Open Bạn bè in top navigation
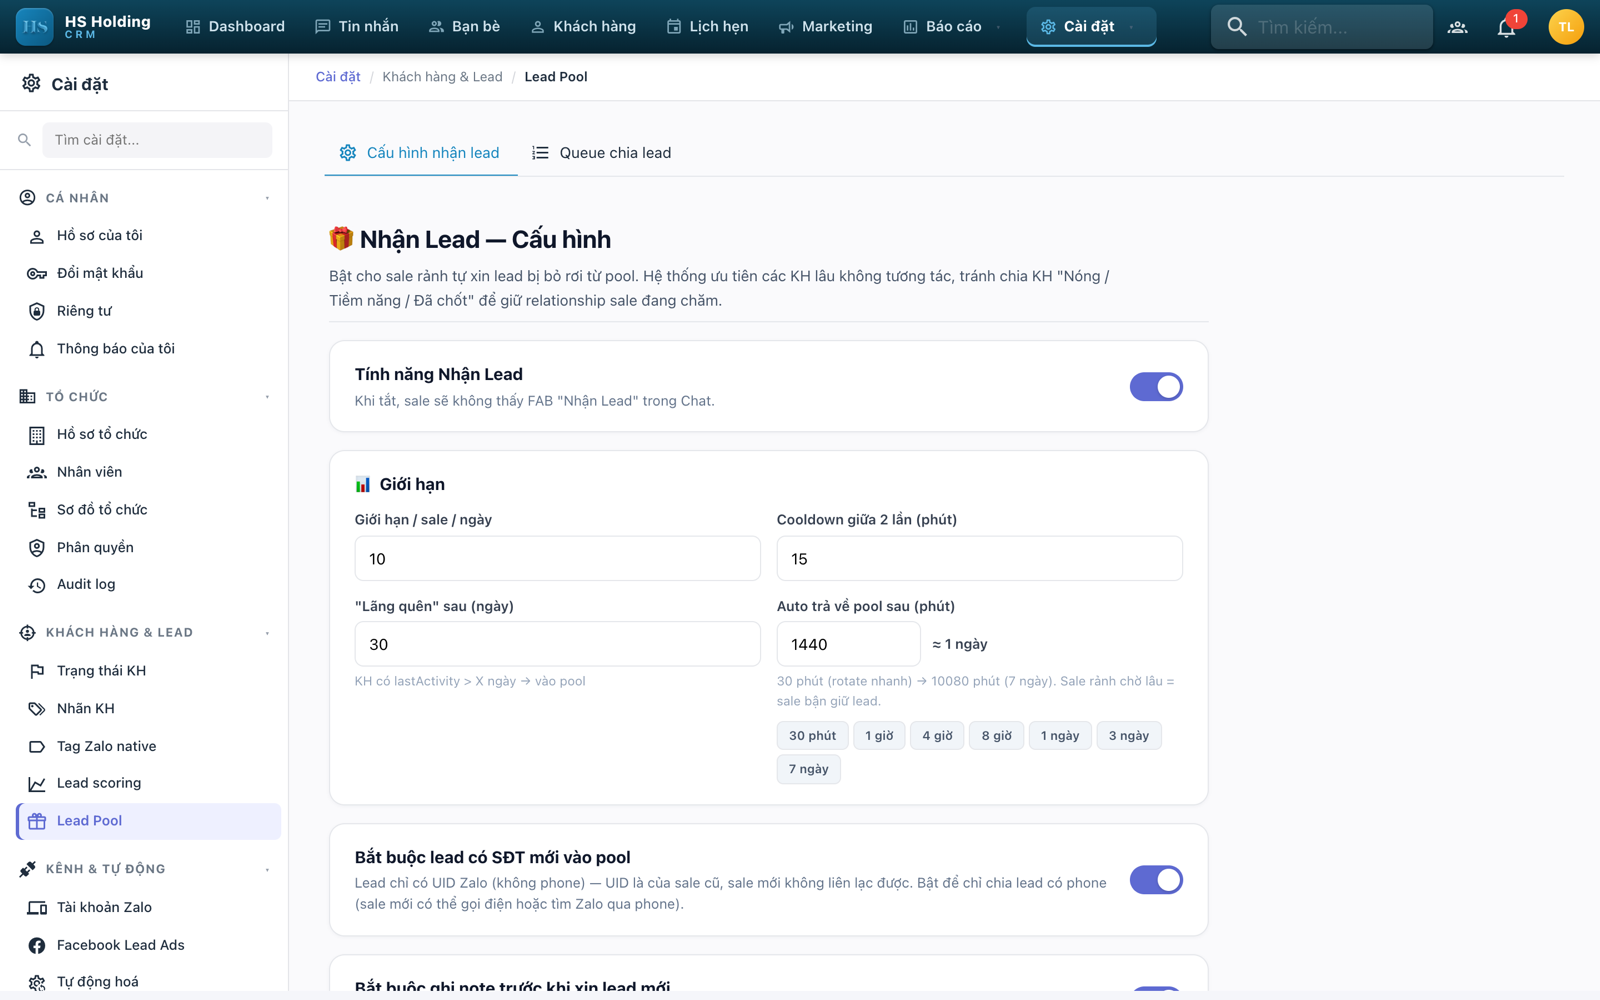The height and width of the screenshot is (1000, 1600). (464, 27)
